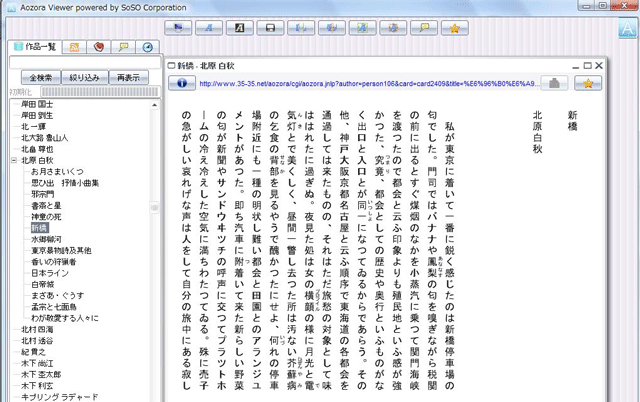Click the star bookmark button in the document window

click(x=588, y=83)
